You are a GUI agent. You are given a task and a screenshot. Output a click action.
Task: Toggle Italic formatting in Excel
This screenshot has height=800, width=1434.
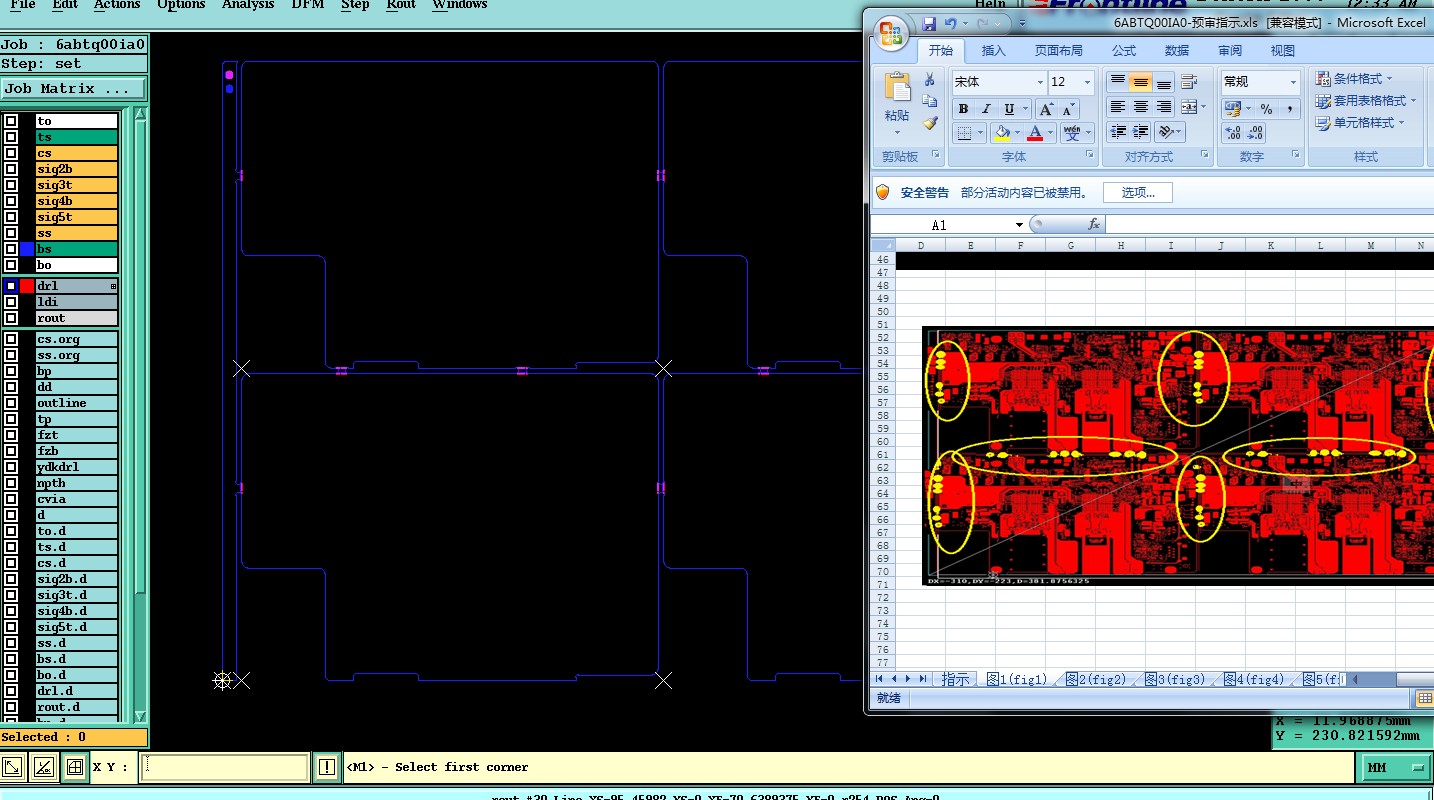(x=986, y=109)
